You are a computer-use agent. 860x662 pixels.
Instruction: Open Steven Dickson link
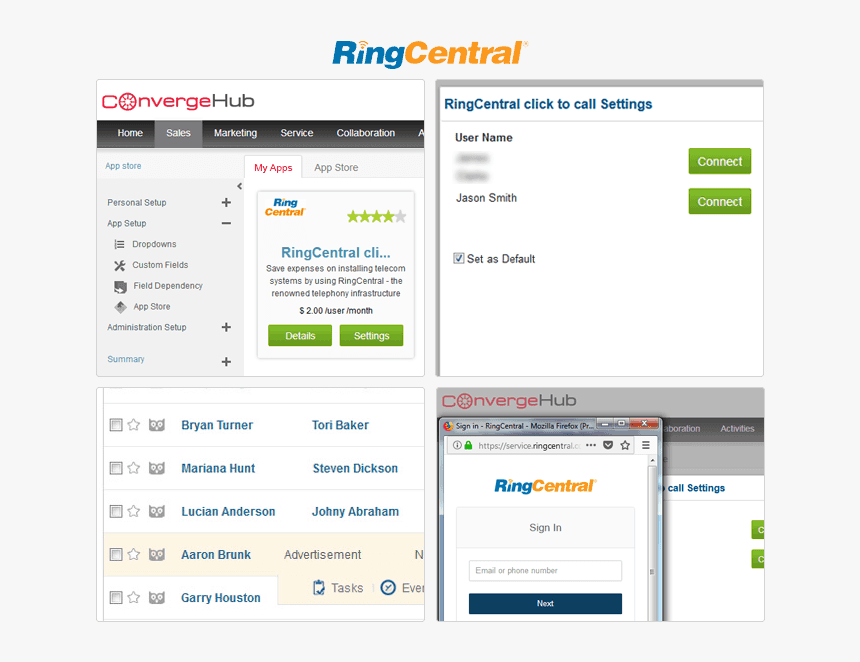[x=355, y=468]
